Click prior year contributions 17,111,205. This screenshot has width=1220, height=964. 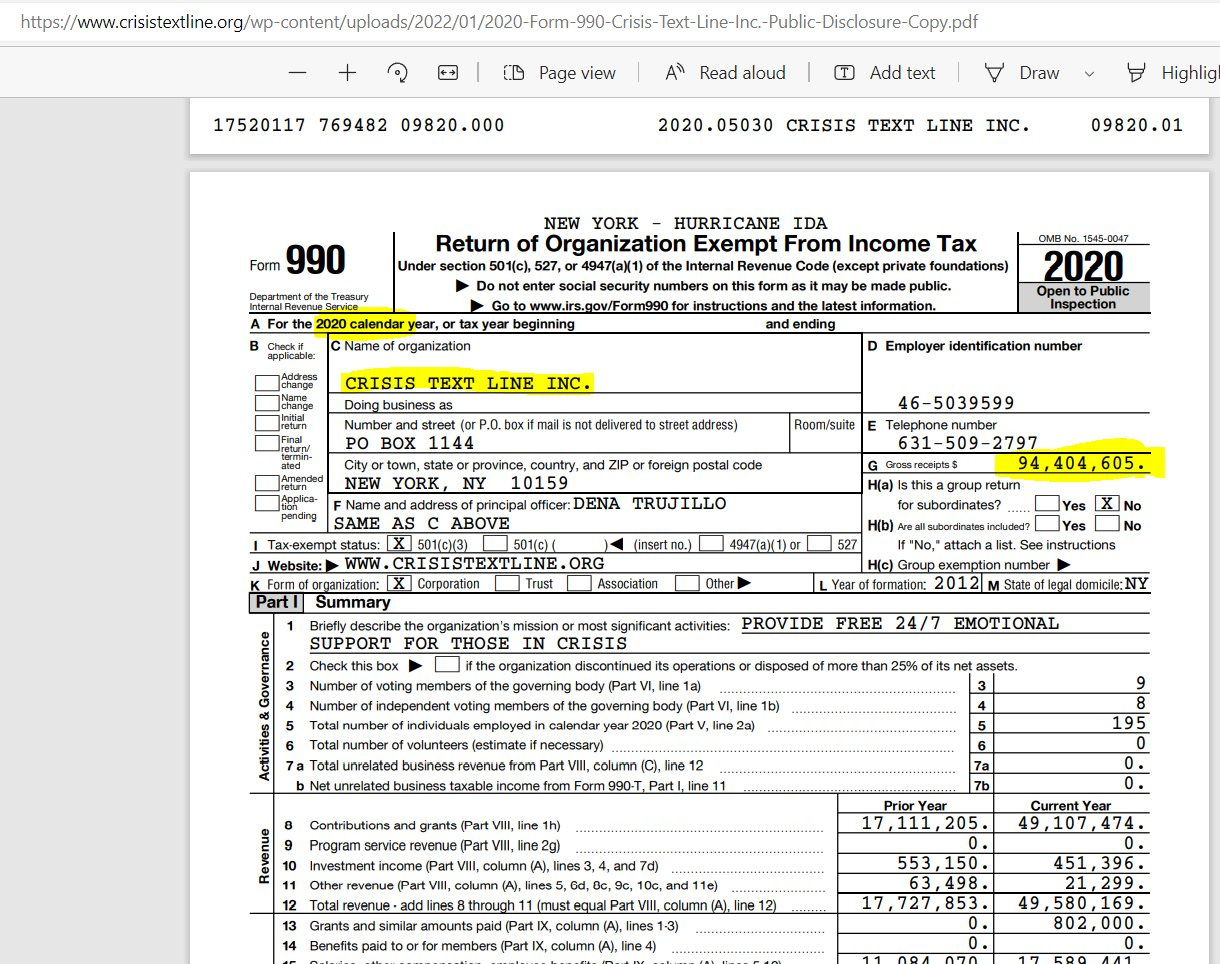coord(927,823)
